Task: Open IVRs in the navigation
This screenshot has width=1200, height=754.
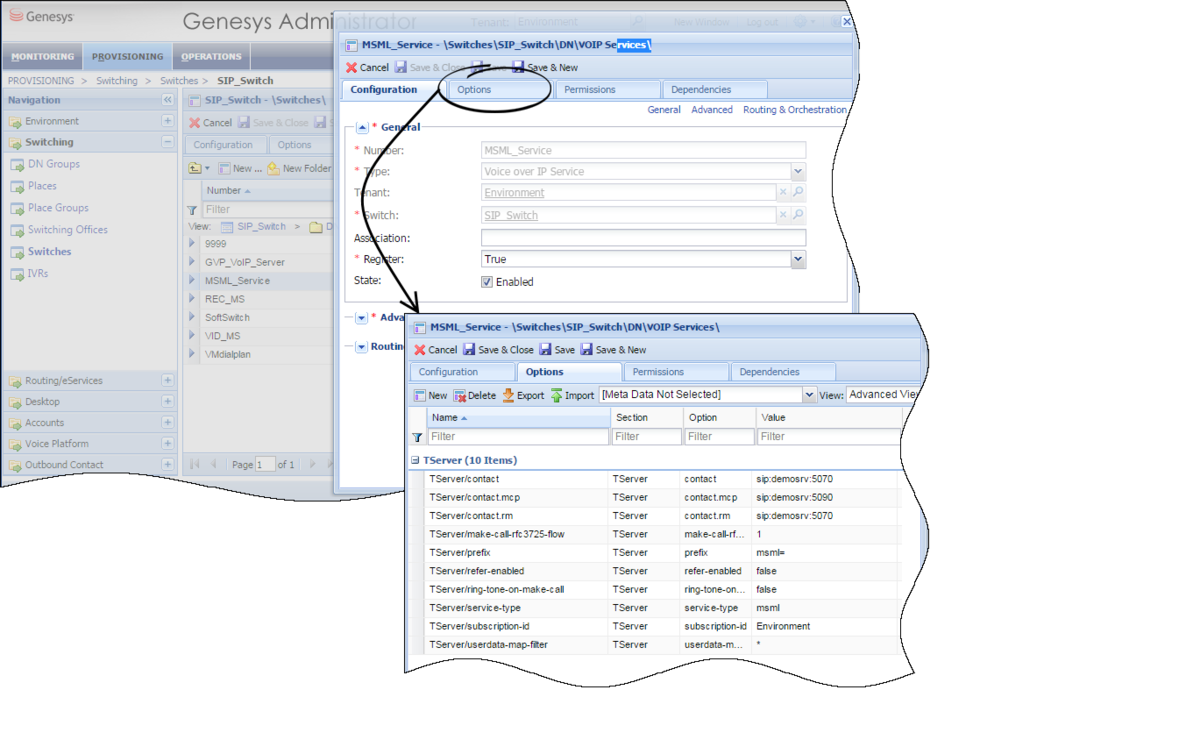Action: click(38, 274)
